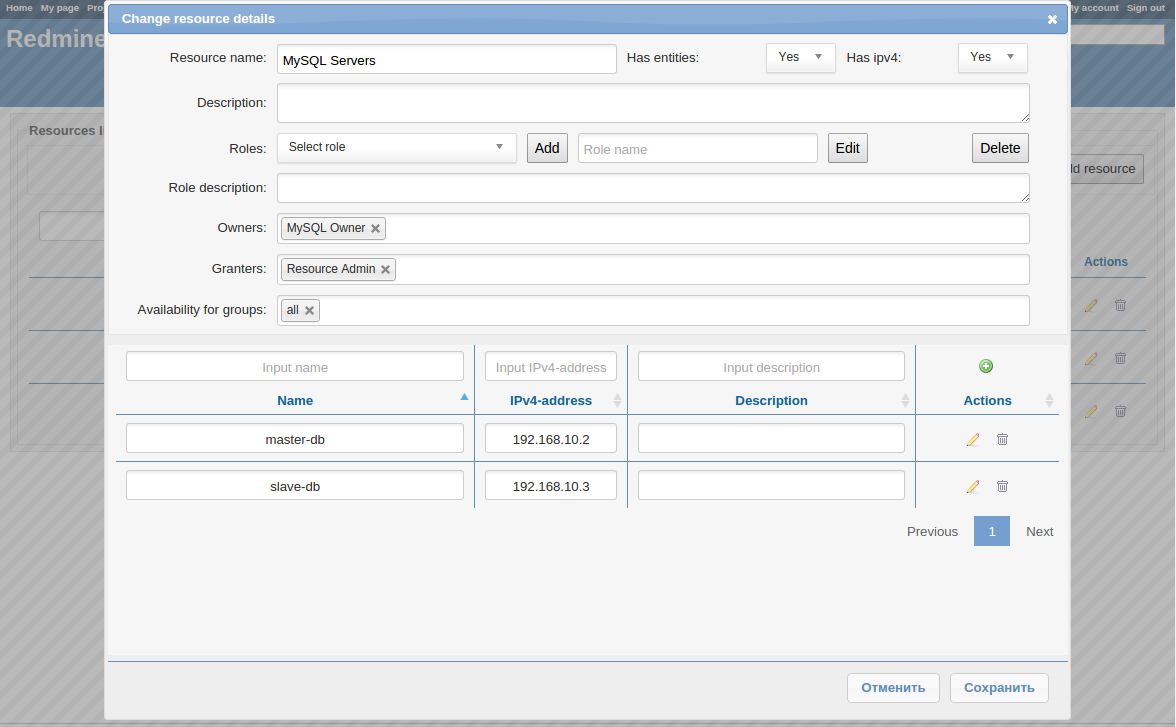Screen dimensions: 1176x727
Task: Click the slave-db name cell
Action: click(295, 485)
